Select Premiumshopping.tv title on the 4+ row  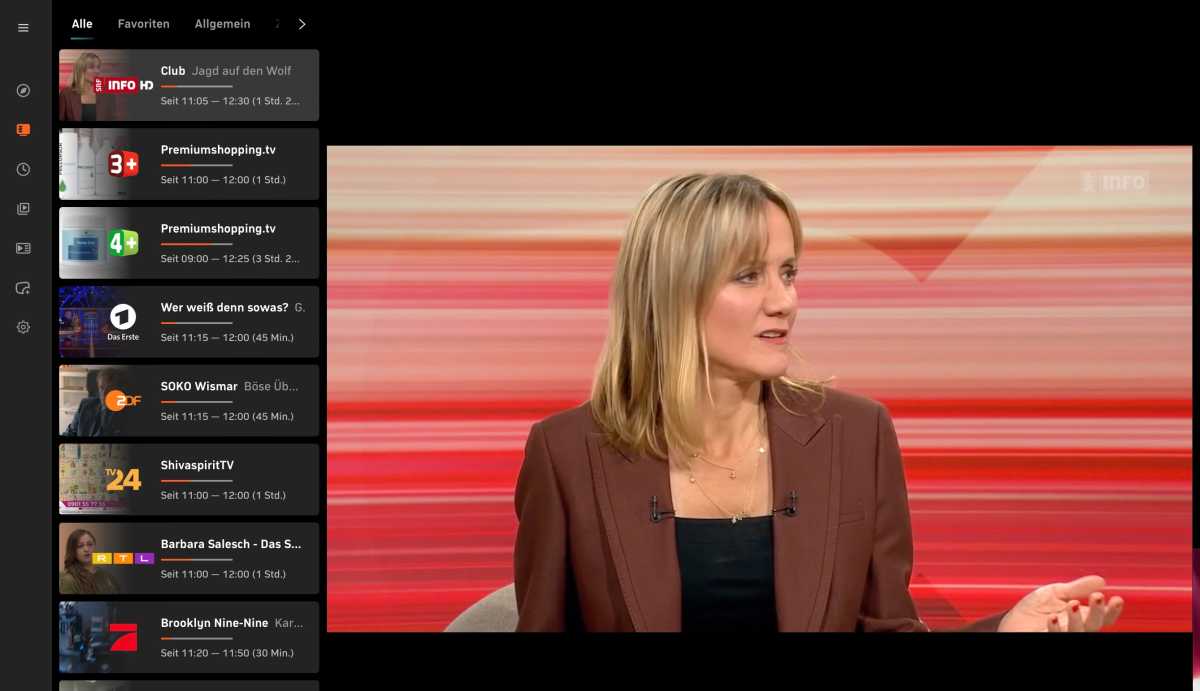218,229
